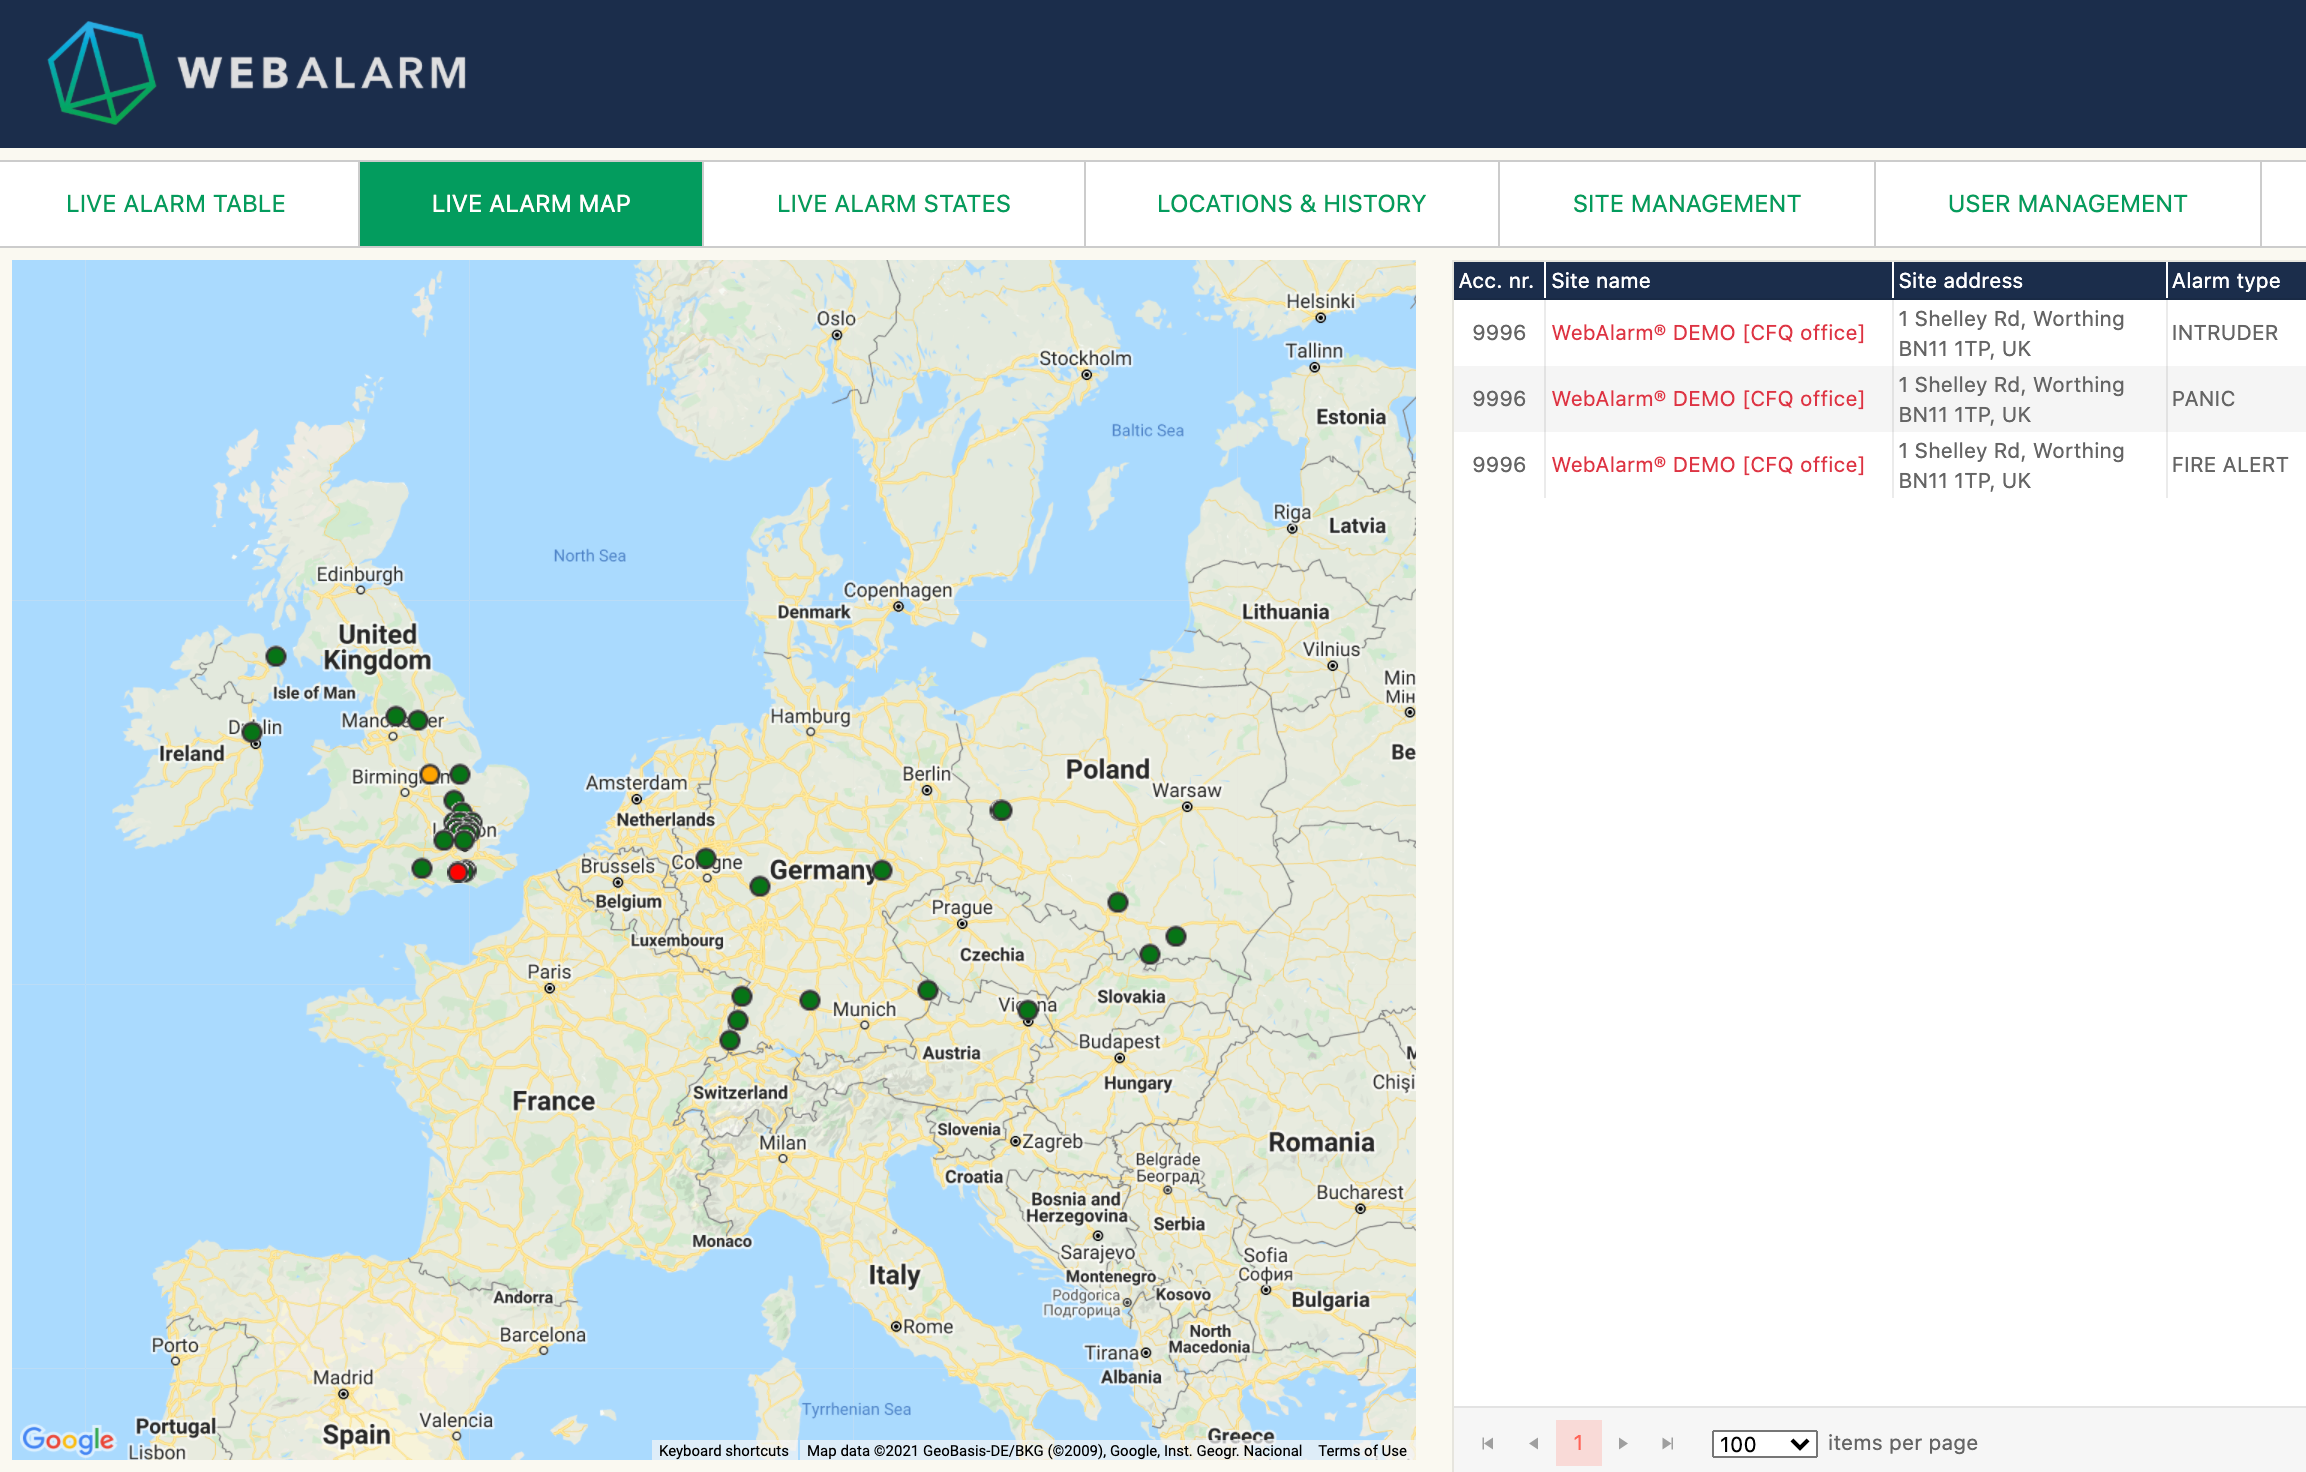Select page number 1 in the pager
The width and height of the screenshot is (2306, 1472).
[1578, 1443]
